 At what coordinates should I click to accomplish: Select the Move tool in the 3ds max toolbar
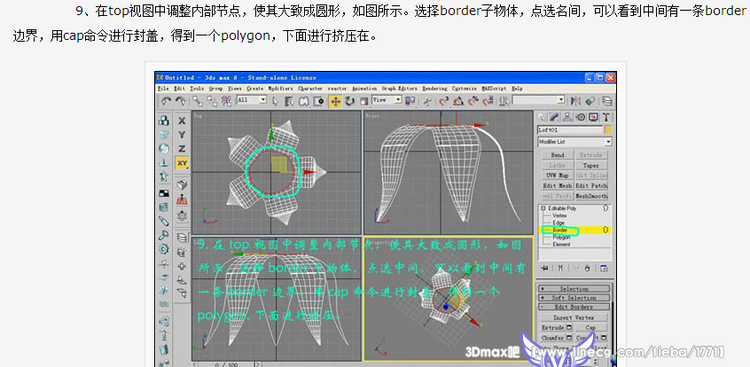(335, 101)
